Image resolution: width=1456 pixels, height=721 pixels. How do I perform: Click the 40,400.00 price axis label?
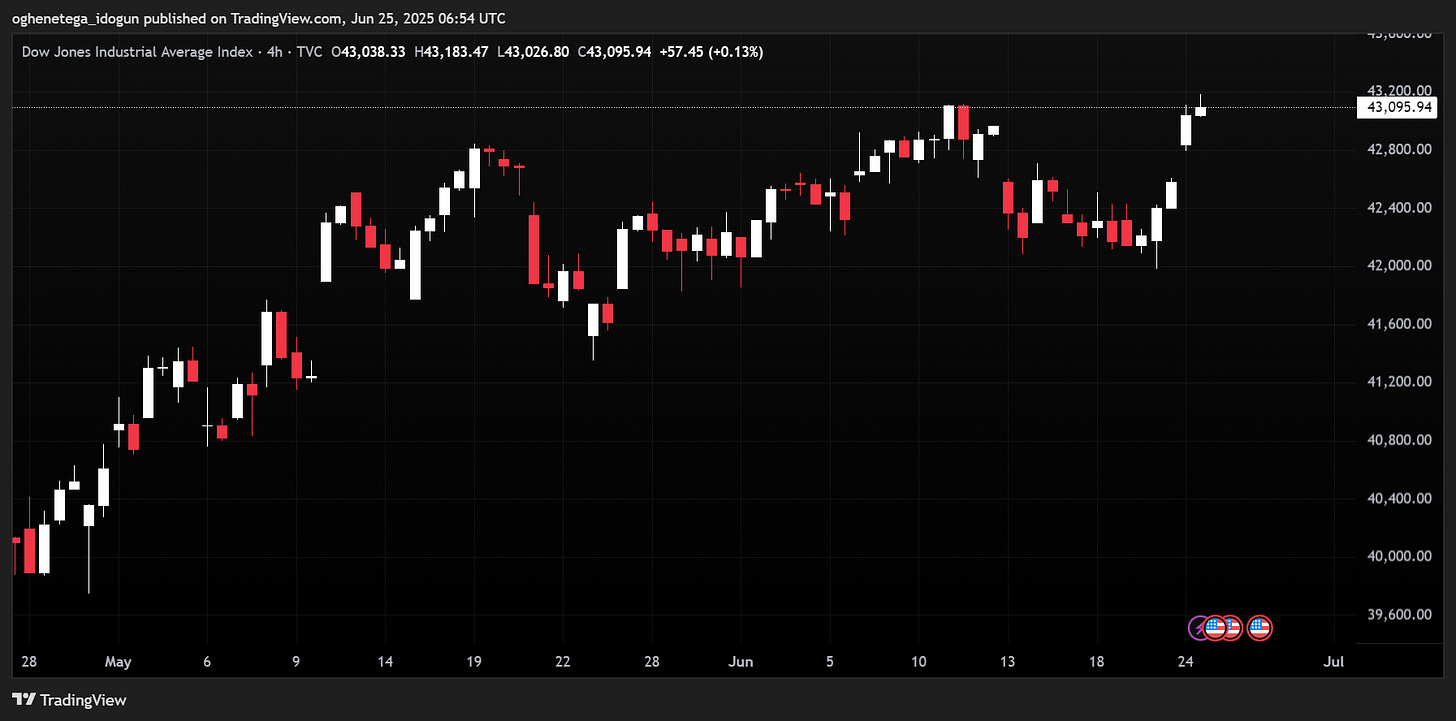pos(1399,497)
